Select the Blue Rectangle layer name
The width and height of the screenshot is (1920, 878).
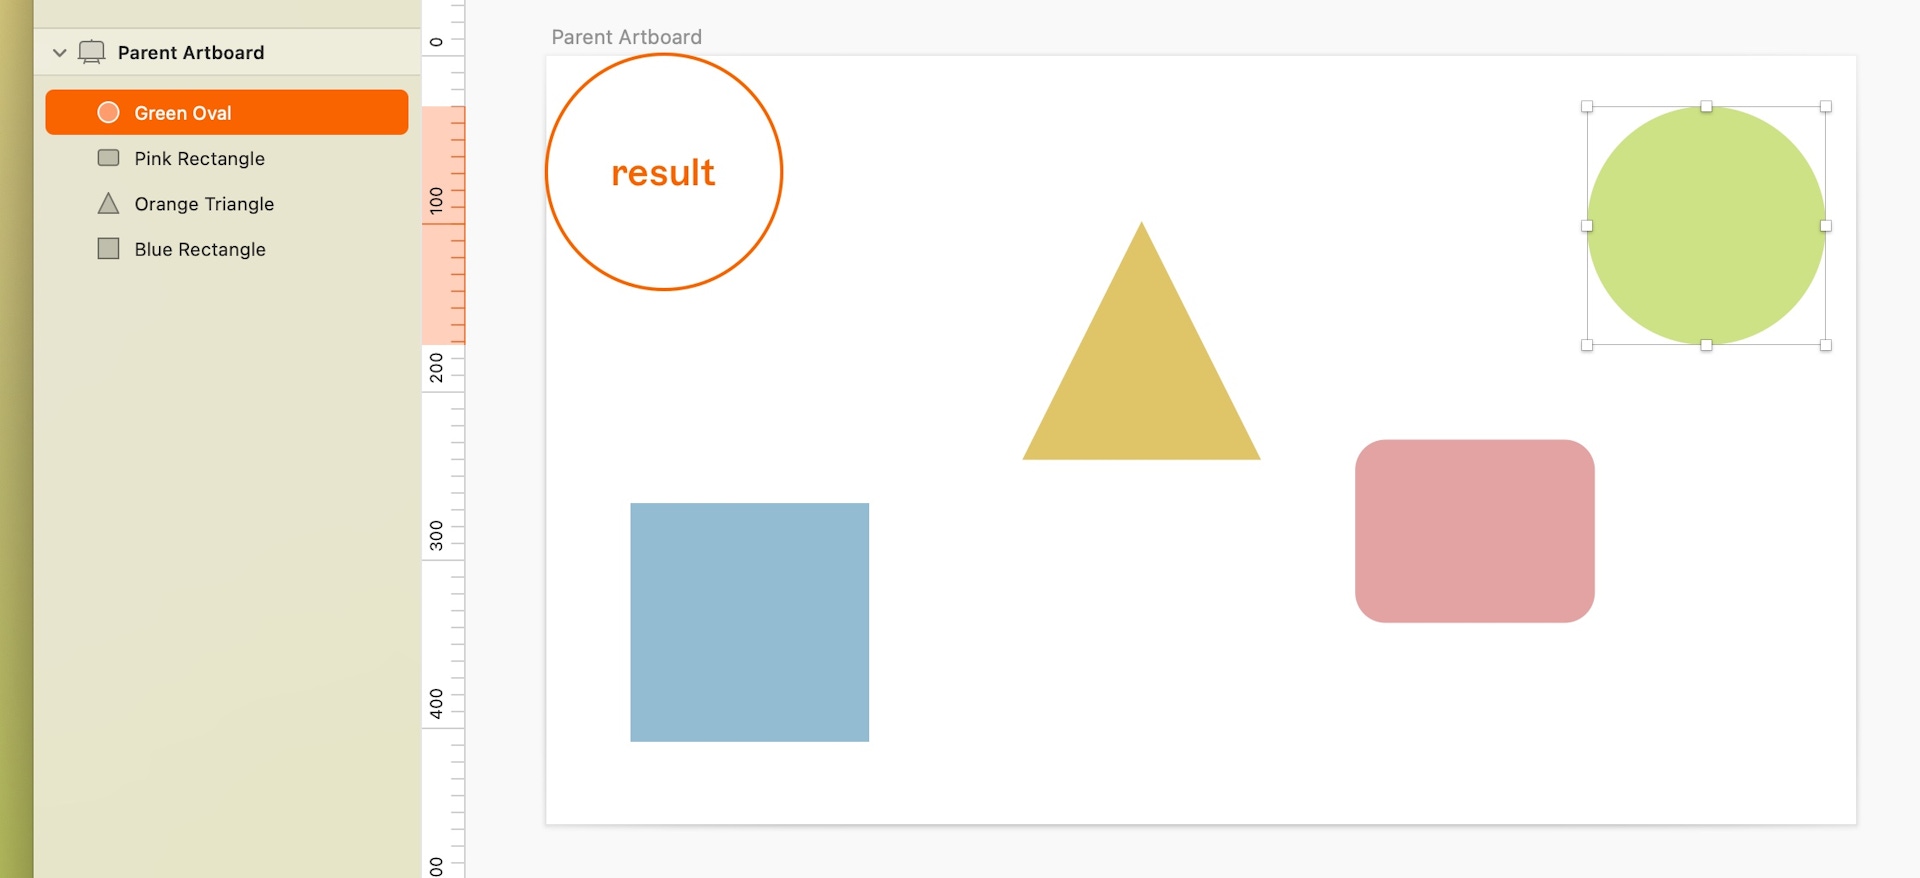tap(200, 249)
